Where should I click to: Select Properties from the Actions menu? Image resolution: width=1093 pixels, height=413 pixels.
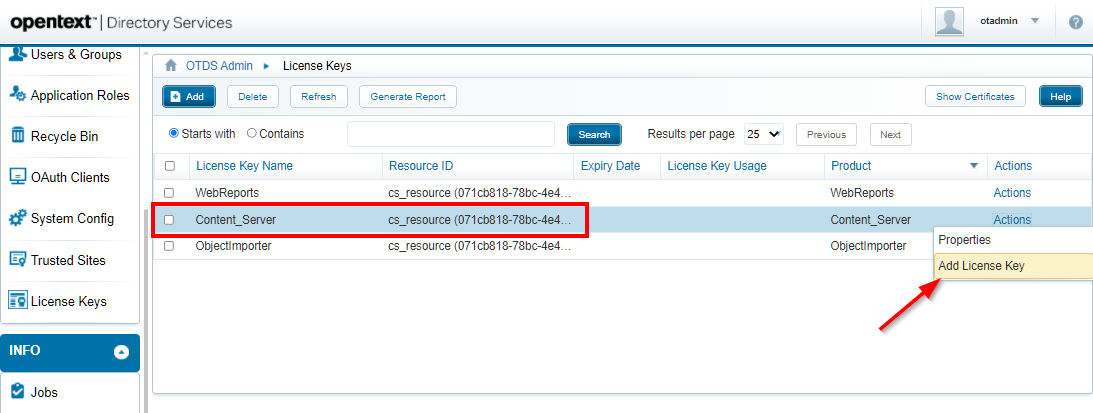964,240
